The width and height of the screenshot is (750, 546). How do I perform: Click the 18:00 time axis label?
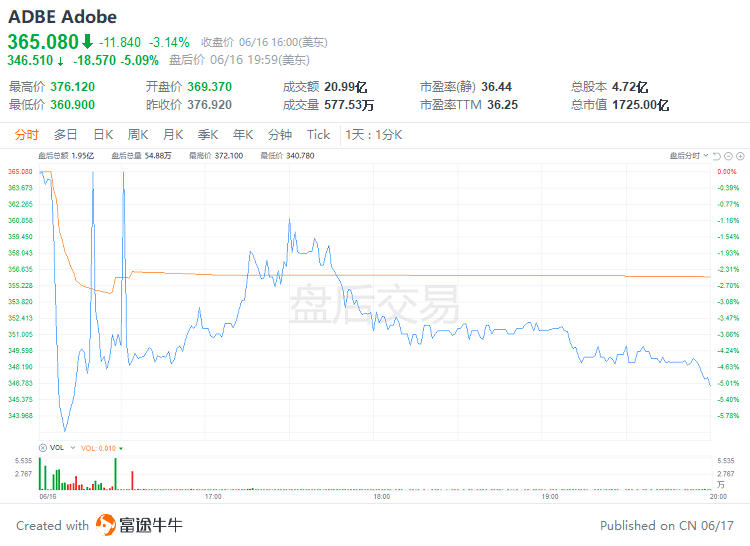click(x=382, y=497)
